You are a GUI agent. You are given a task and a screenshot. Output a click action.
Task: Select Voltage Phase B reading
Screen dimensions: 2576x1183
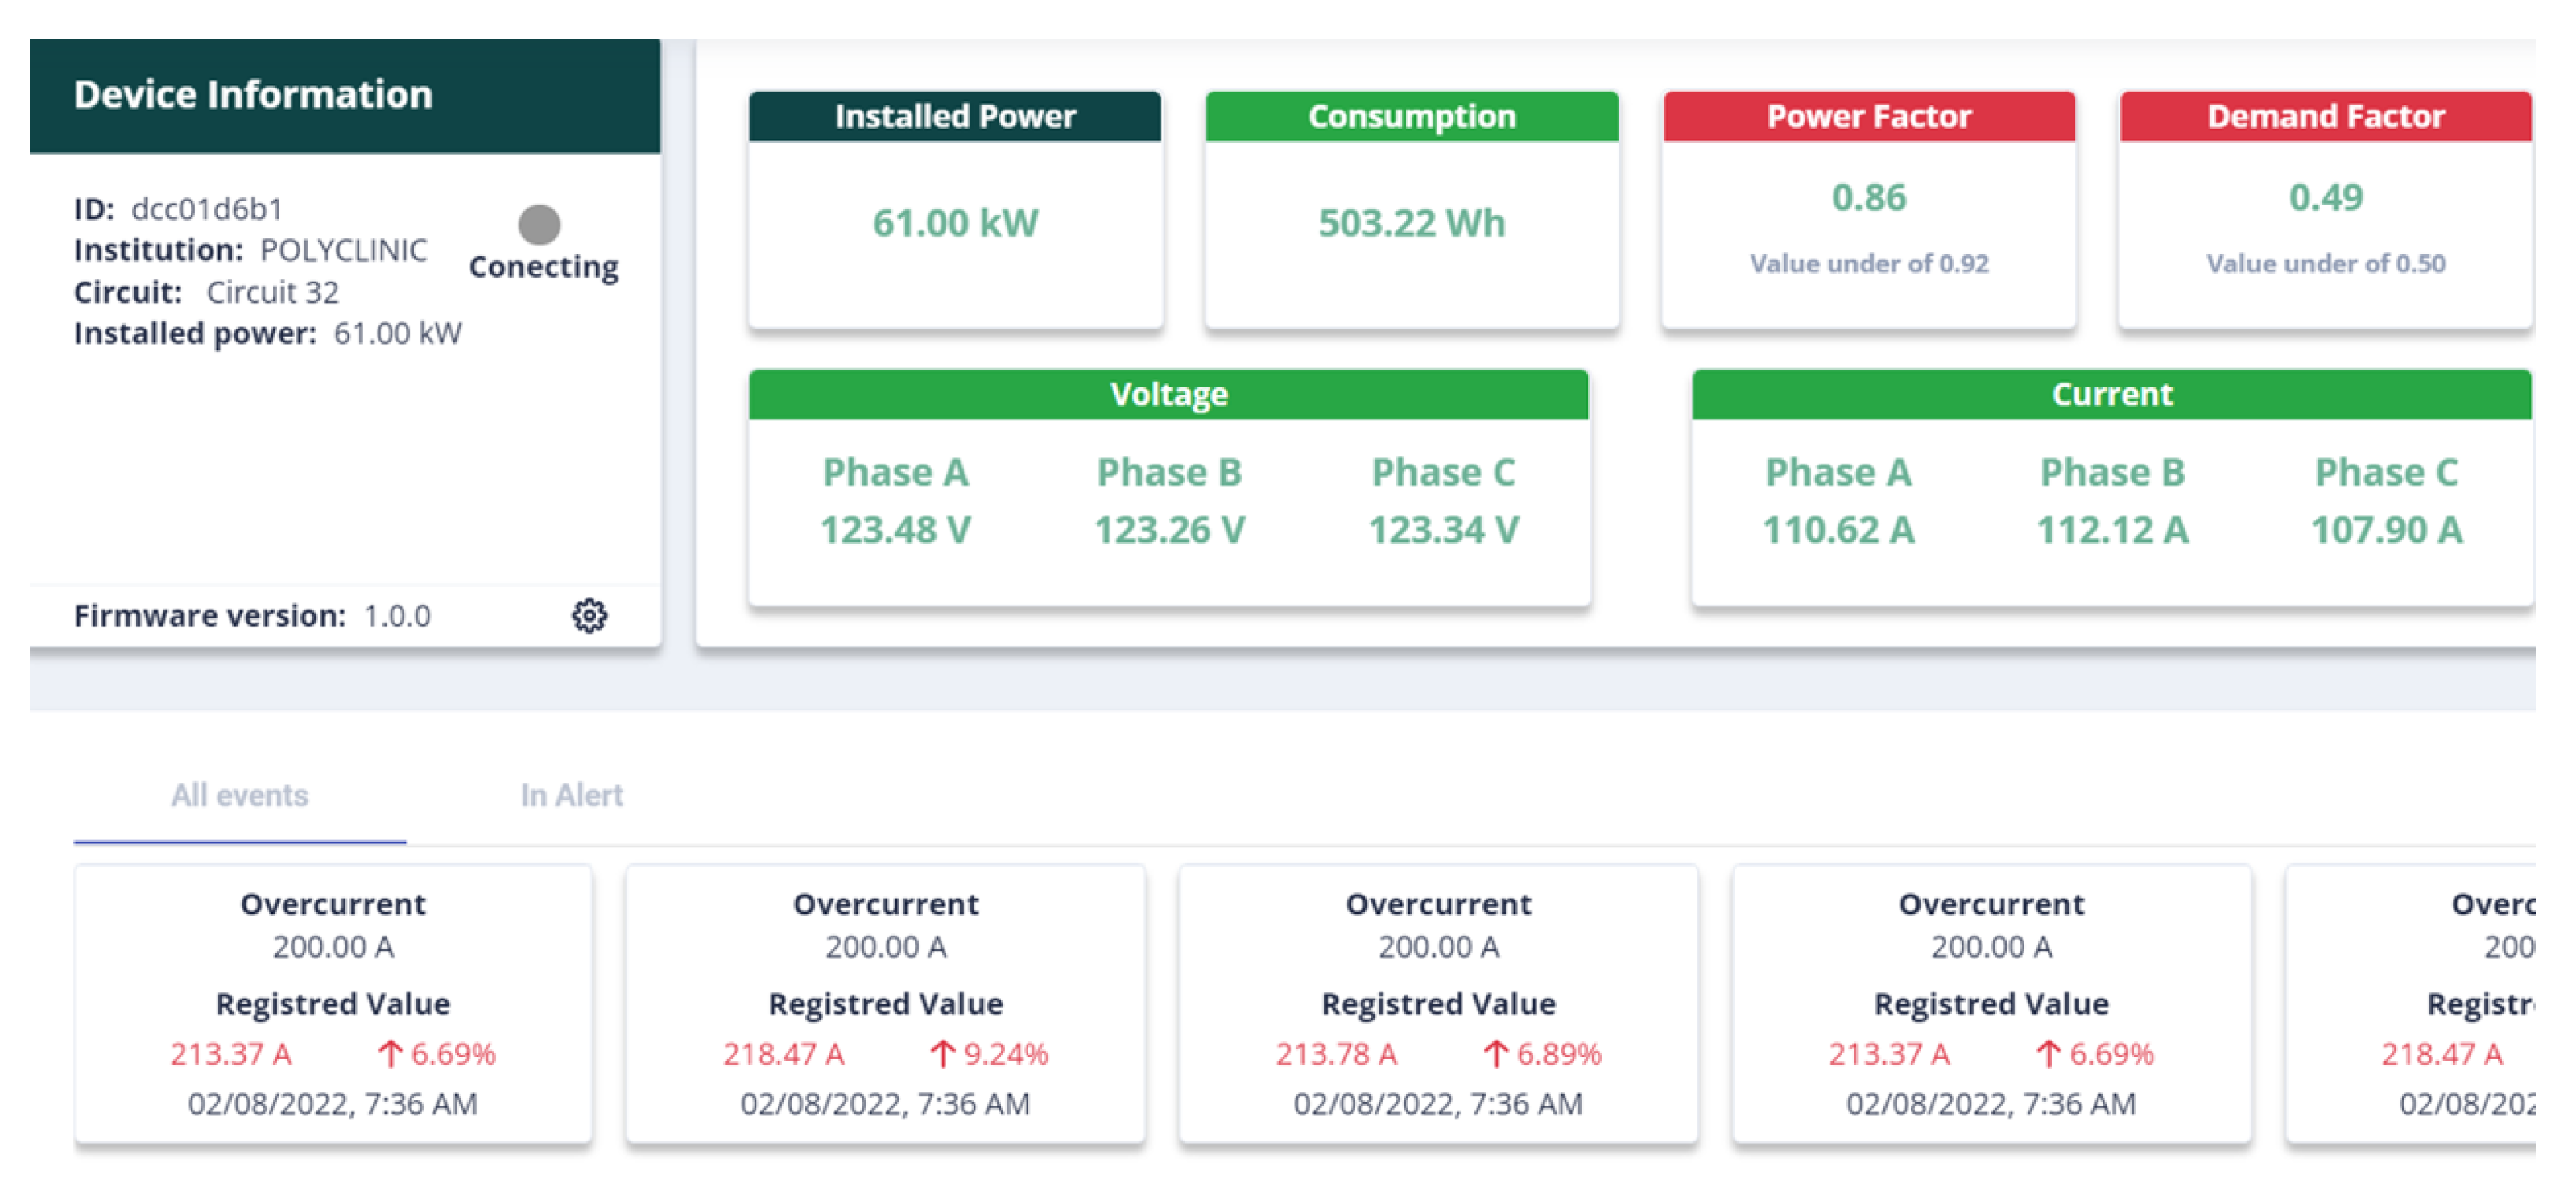(1169, 529)
